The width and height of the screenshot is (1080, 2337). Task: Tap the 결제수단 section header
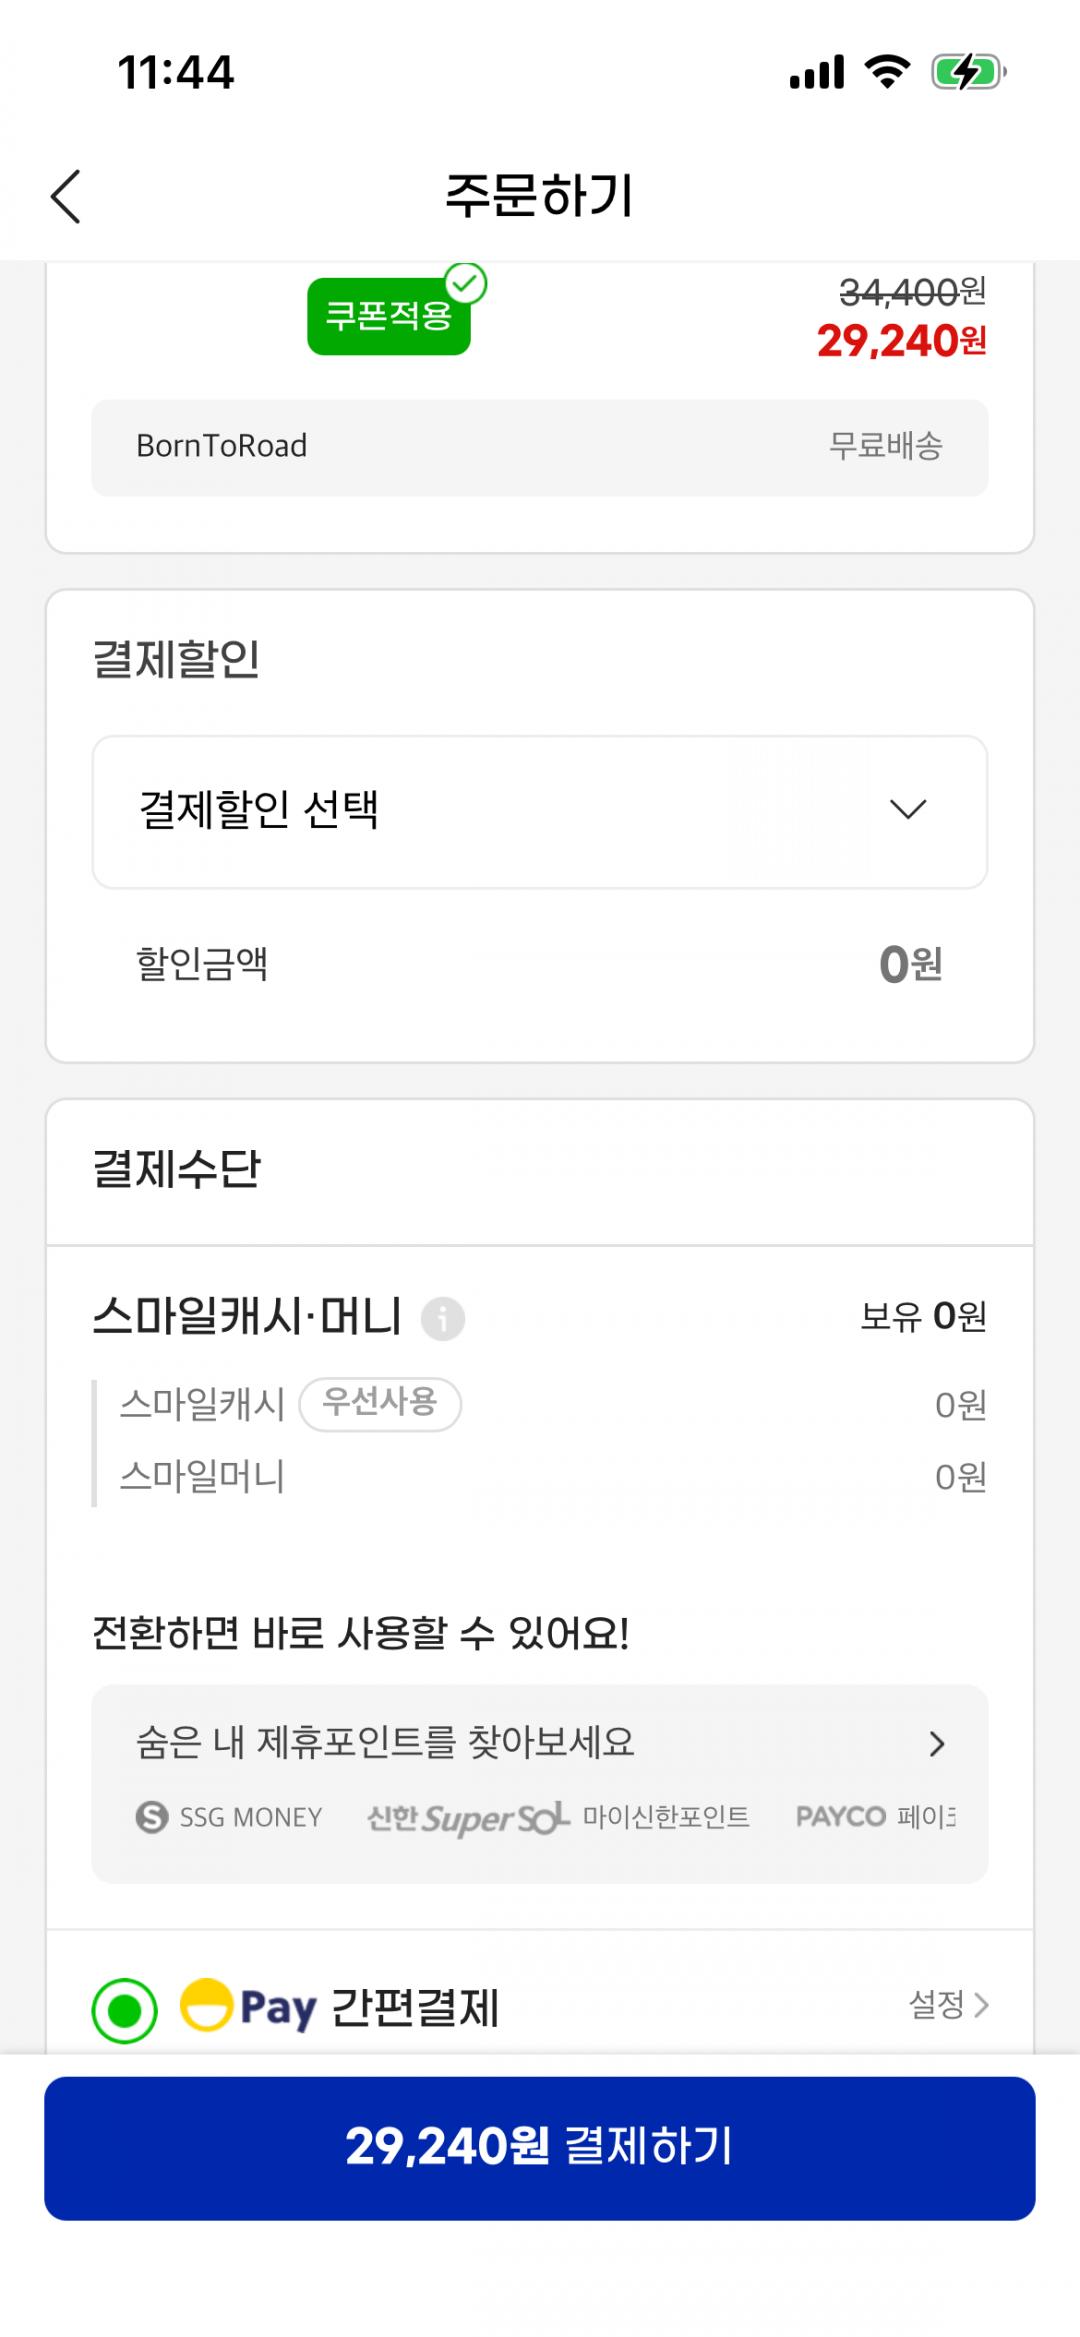177,1169
